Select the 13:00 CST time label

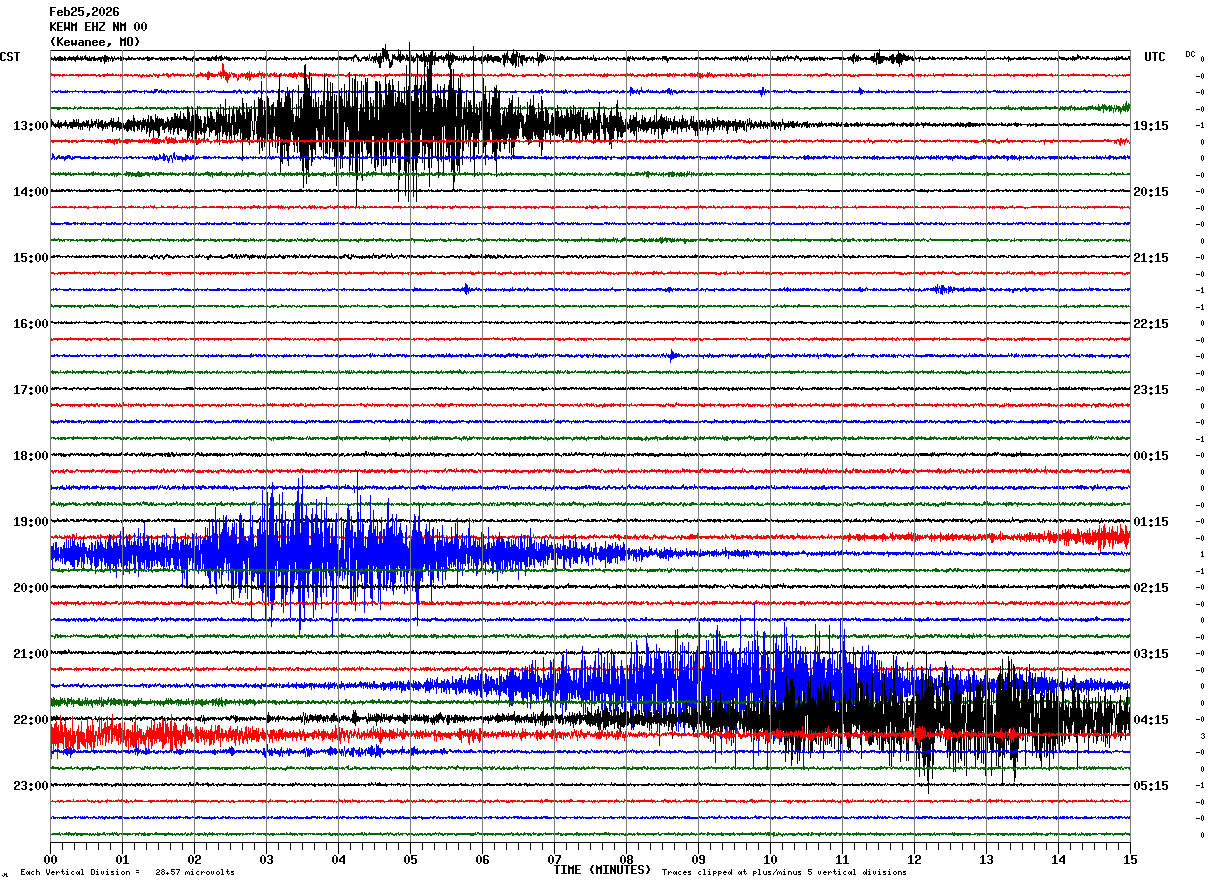(31, 126)
